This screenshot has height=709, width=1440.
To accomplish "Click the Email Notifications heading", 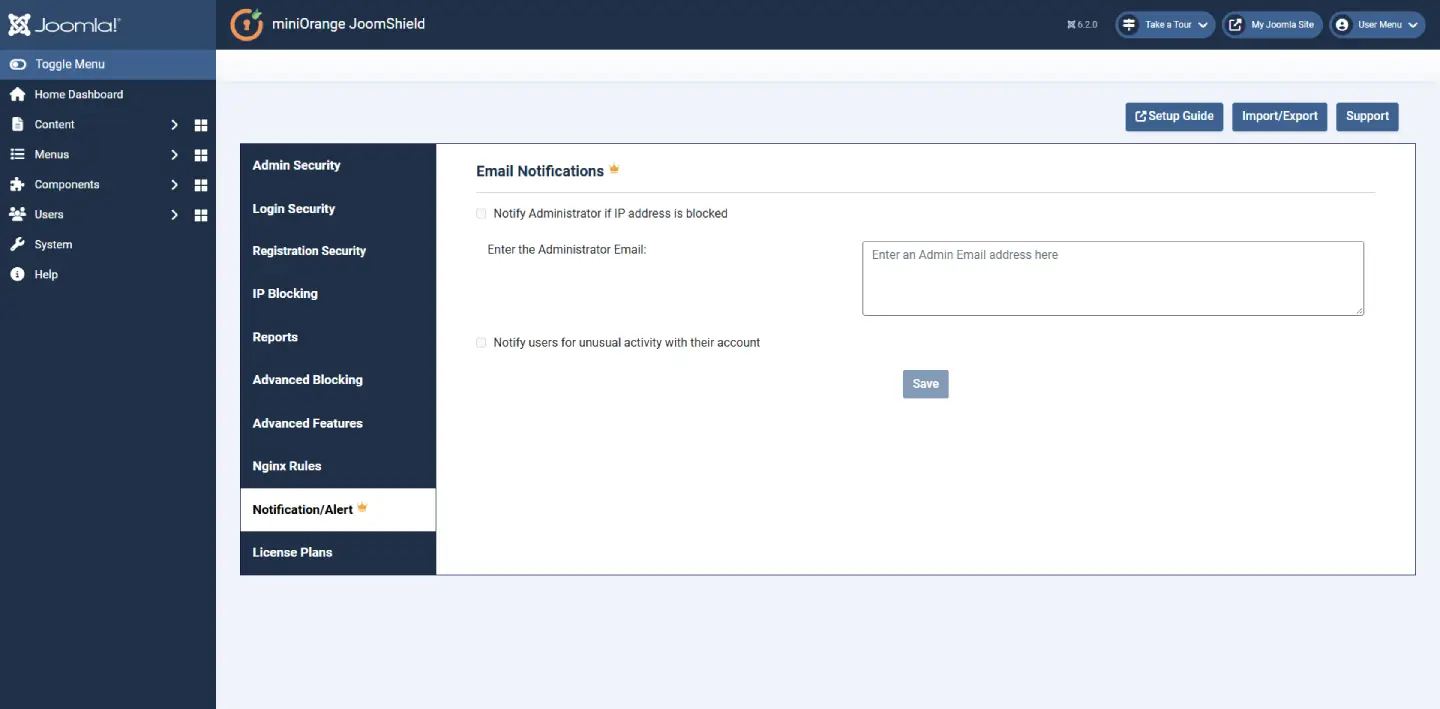I will [540, 171].
